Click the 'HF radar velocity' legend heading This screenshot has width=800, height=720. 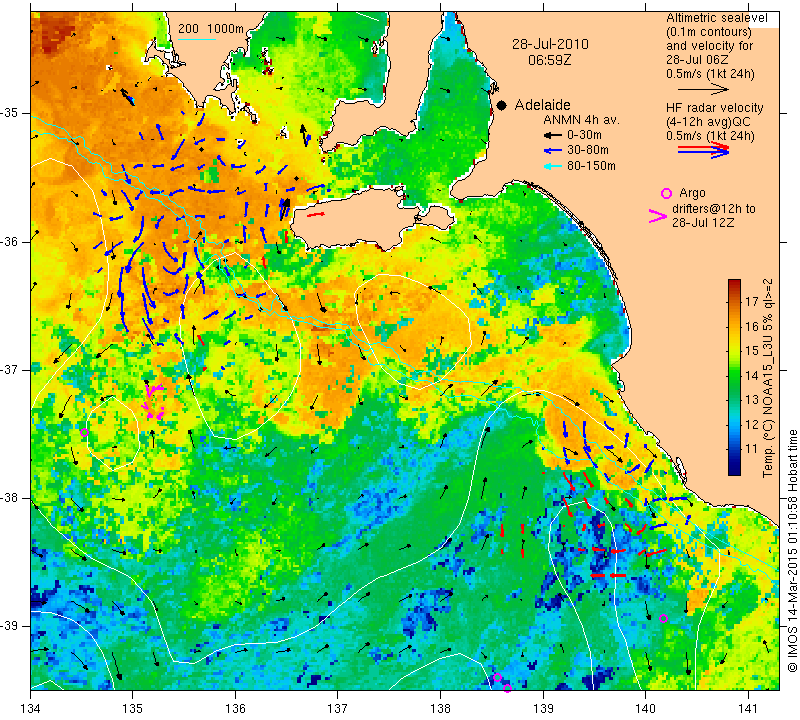tap(715, 108)
